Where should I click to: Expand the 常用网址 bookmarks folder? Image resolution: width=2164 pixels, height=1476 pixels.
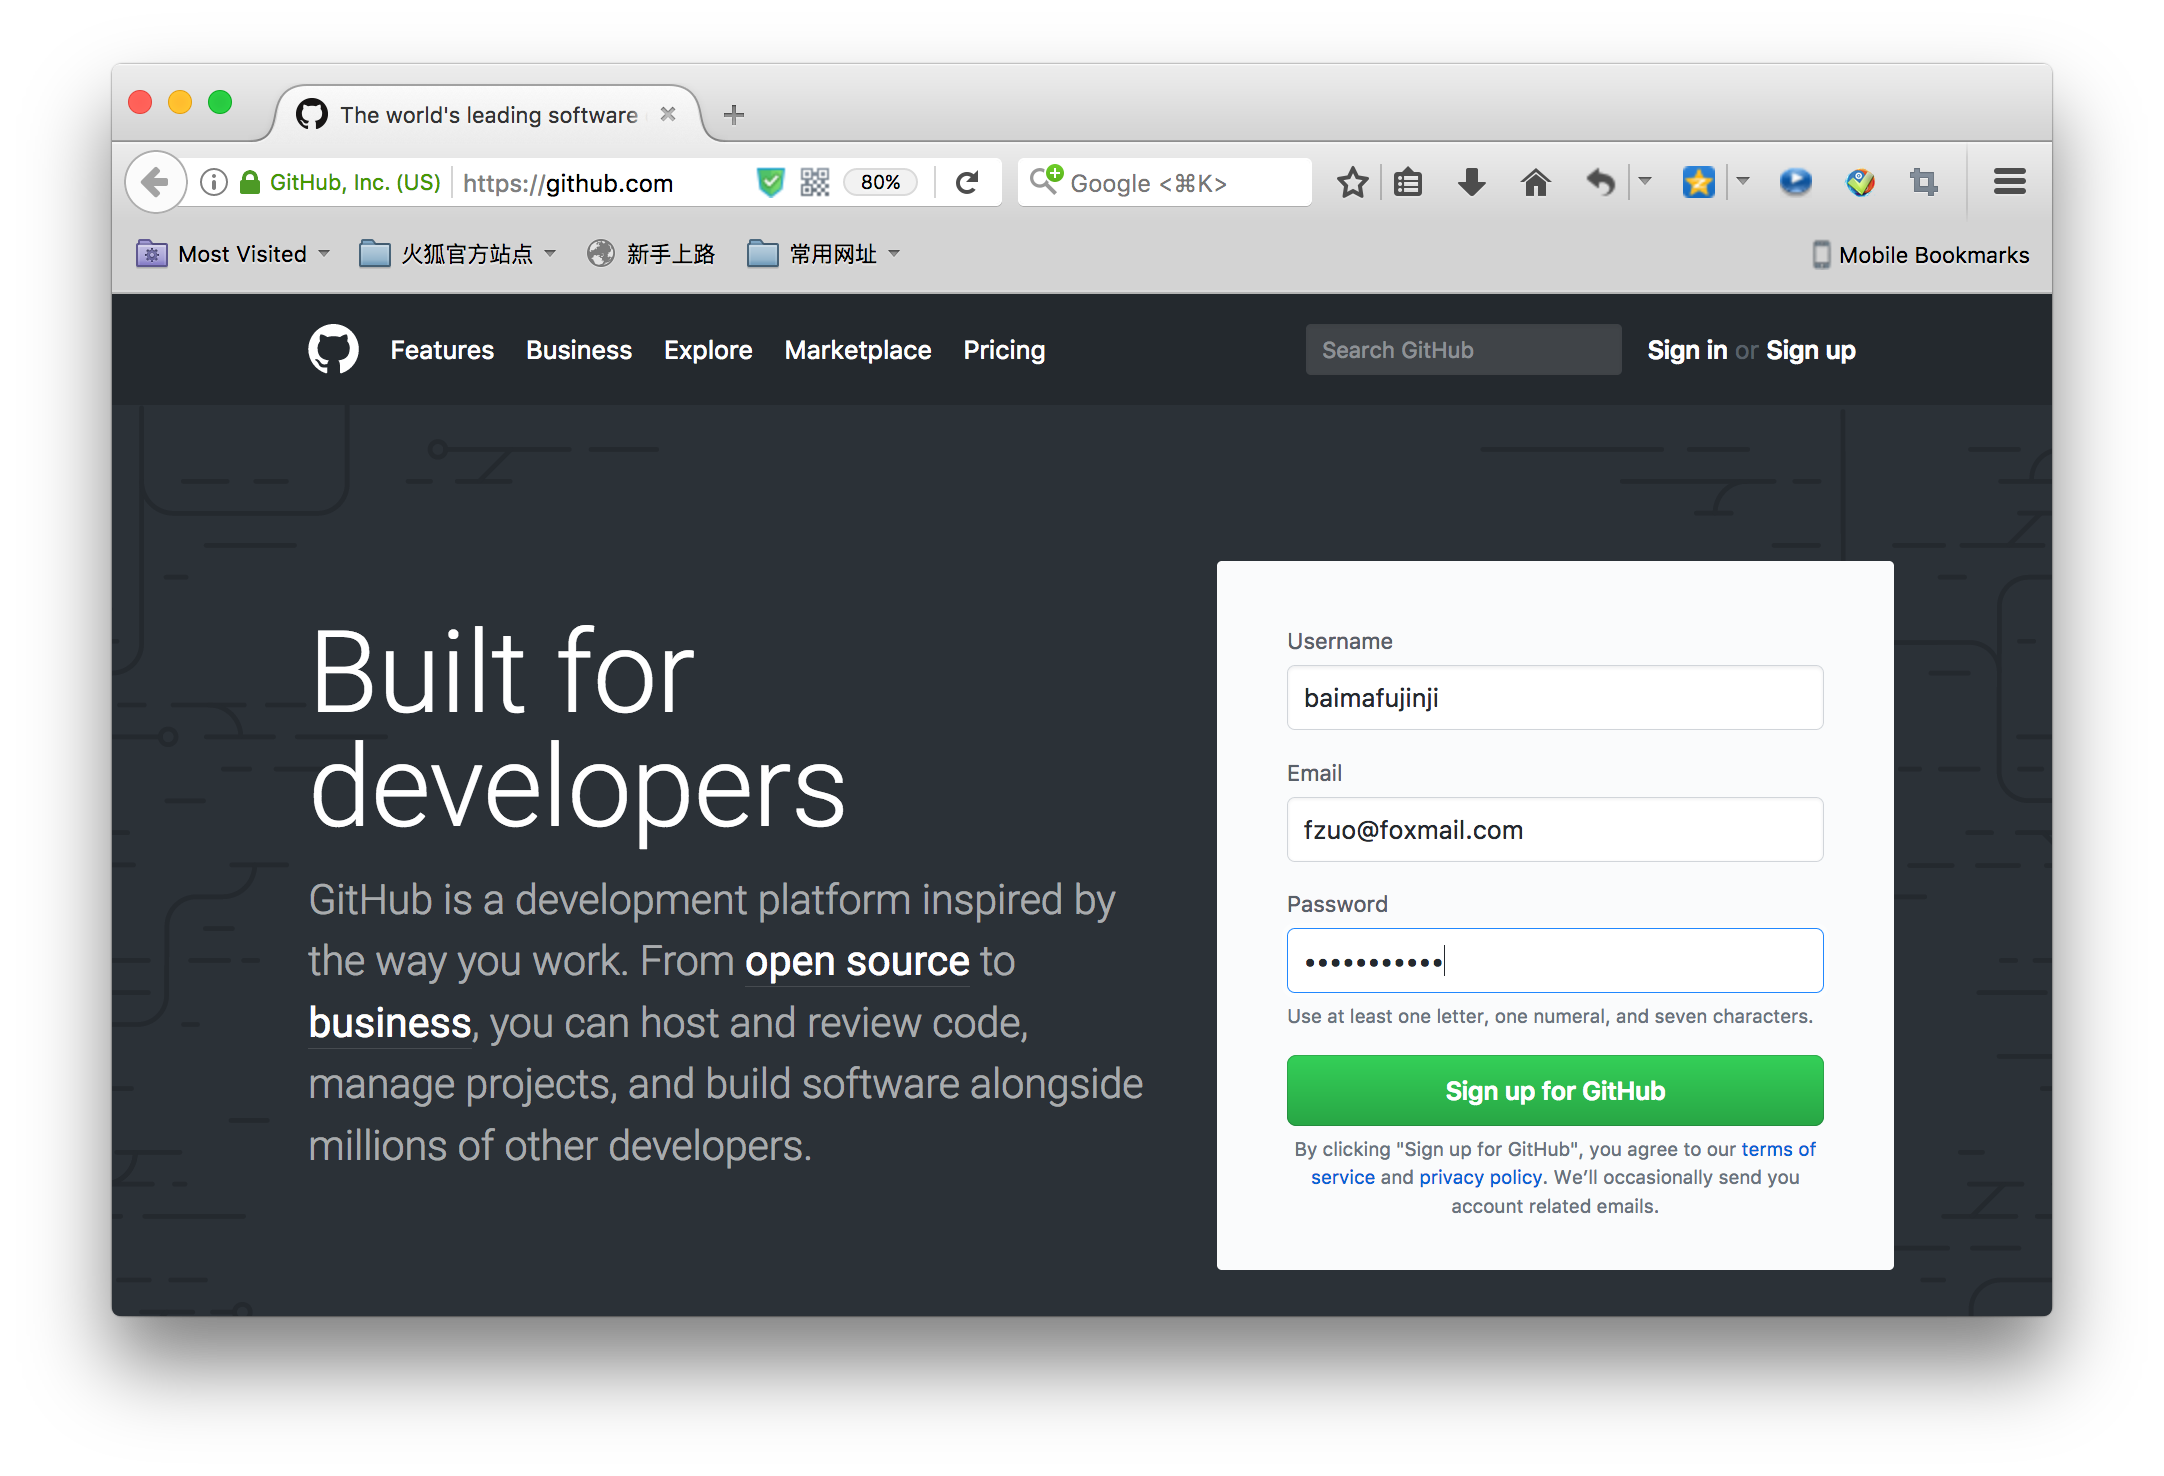(x=825, y=255)
